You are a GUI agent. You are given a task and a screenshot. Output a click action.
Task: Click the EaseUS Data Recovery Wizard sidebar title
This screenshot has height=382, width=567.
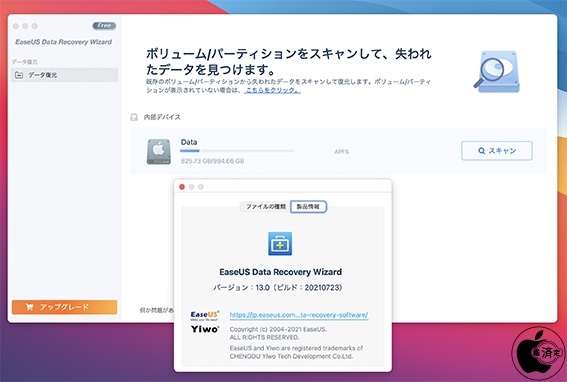point(64,42)
